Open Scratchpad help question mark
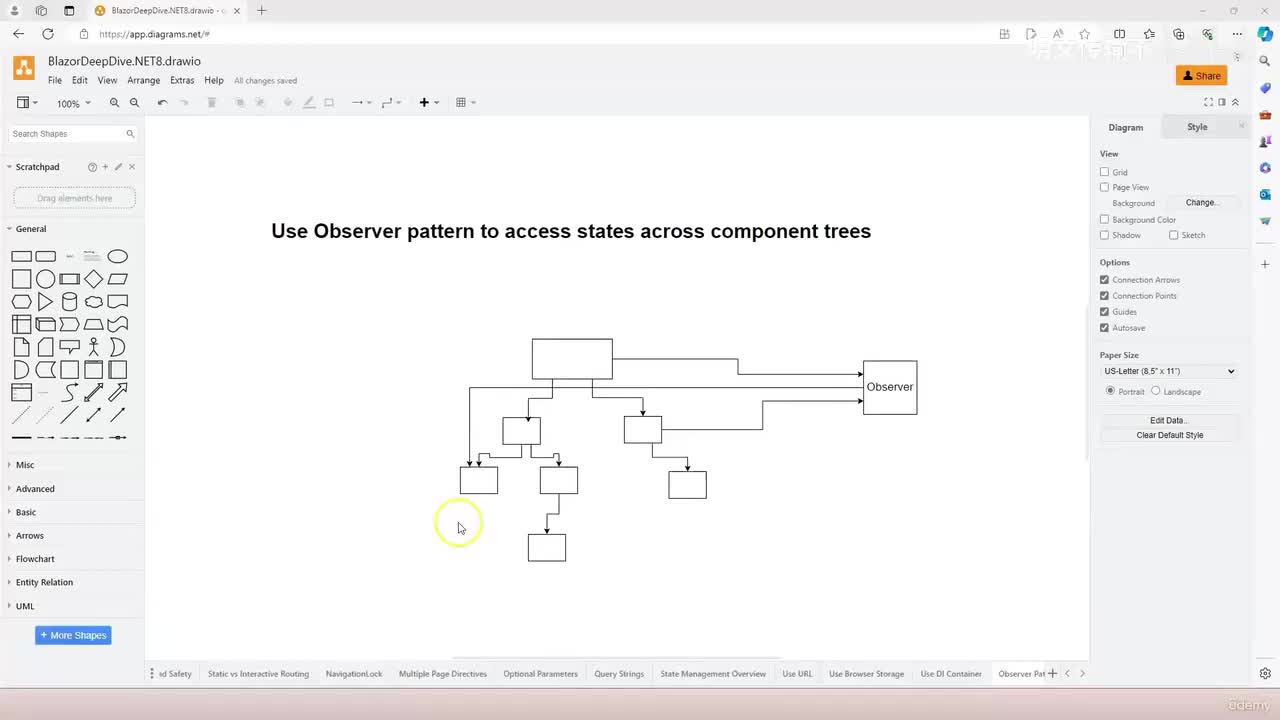Image resolution: width=1280 pixels, height=720 pixels. point(92,167)
